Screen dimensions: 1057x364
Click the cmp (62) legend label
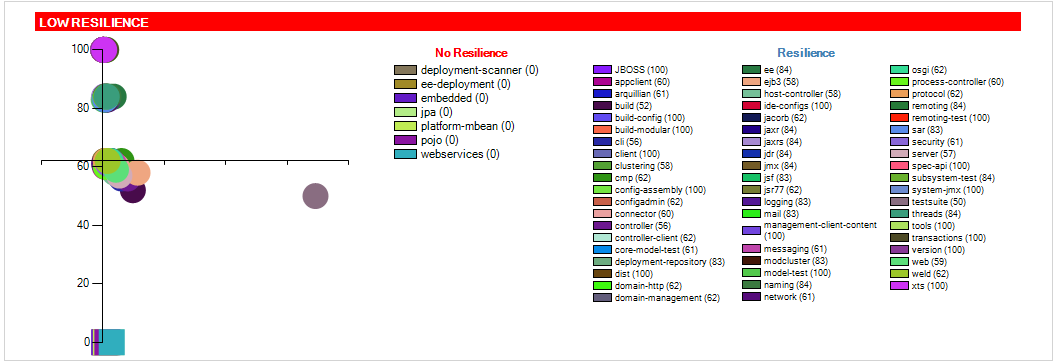click(x=631, y=178)
